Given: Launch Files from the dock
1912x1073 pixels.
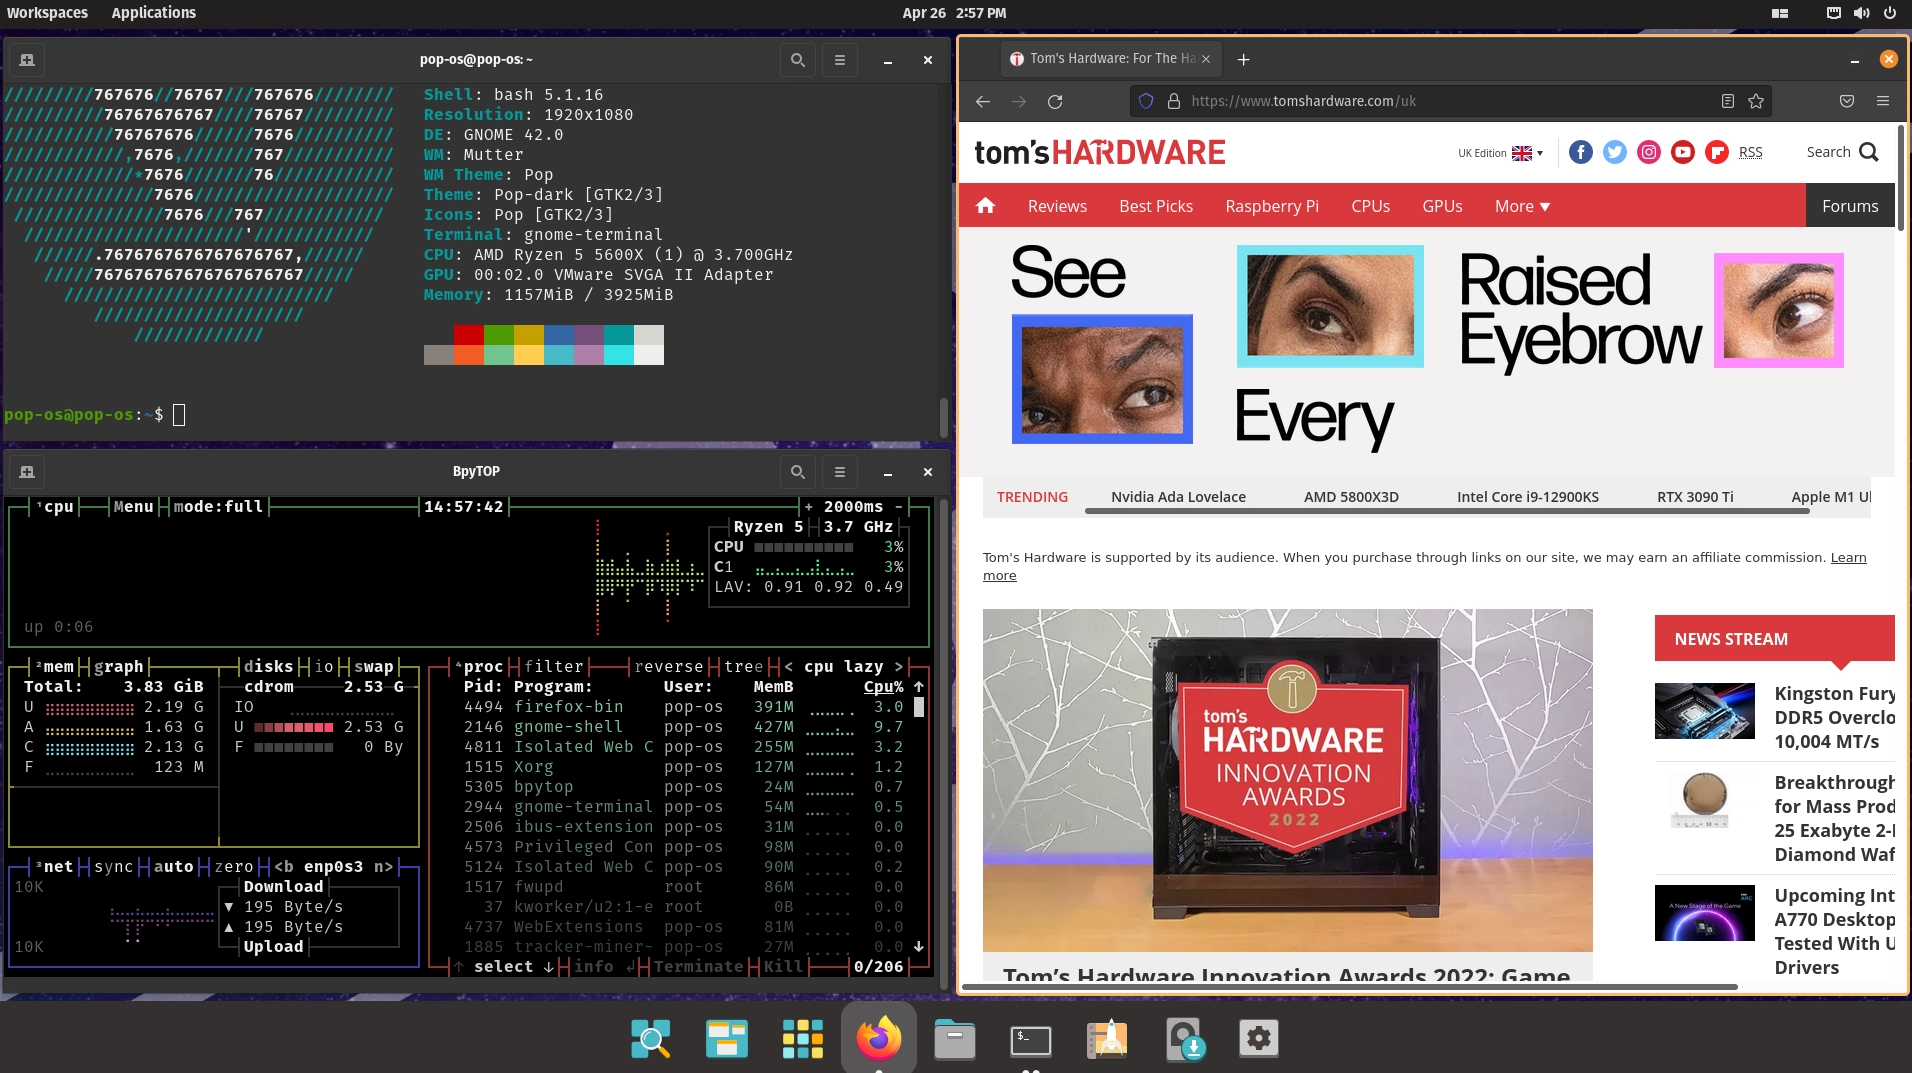Looking at the screenshot, I should [954, 1039].
